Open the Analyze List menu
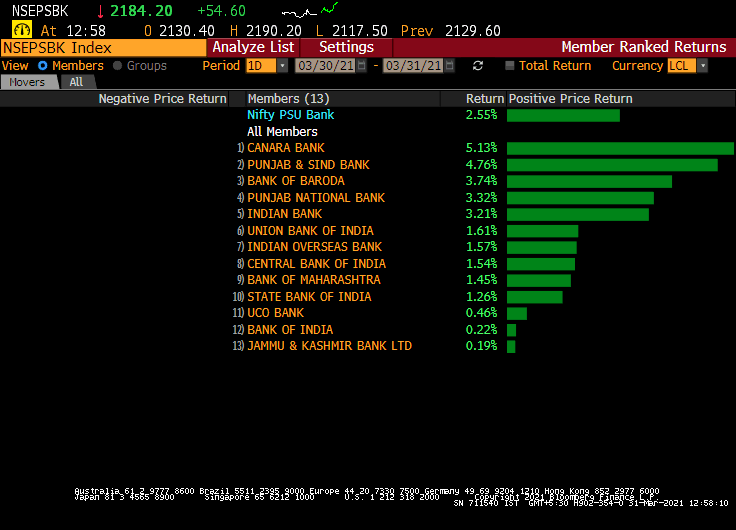Screen dimensions: 736x530 click(253, 47)
